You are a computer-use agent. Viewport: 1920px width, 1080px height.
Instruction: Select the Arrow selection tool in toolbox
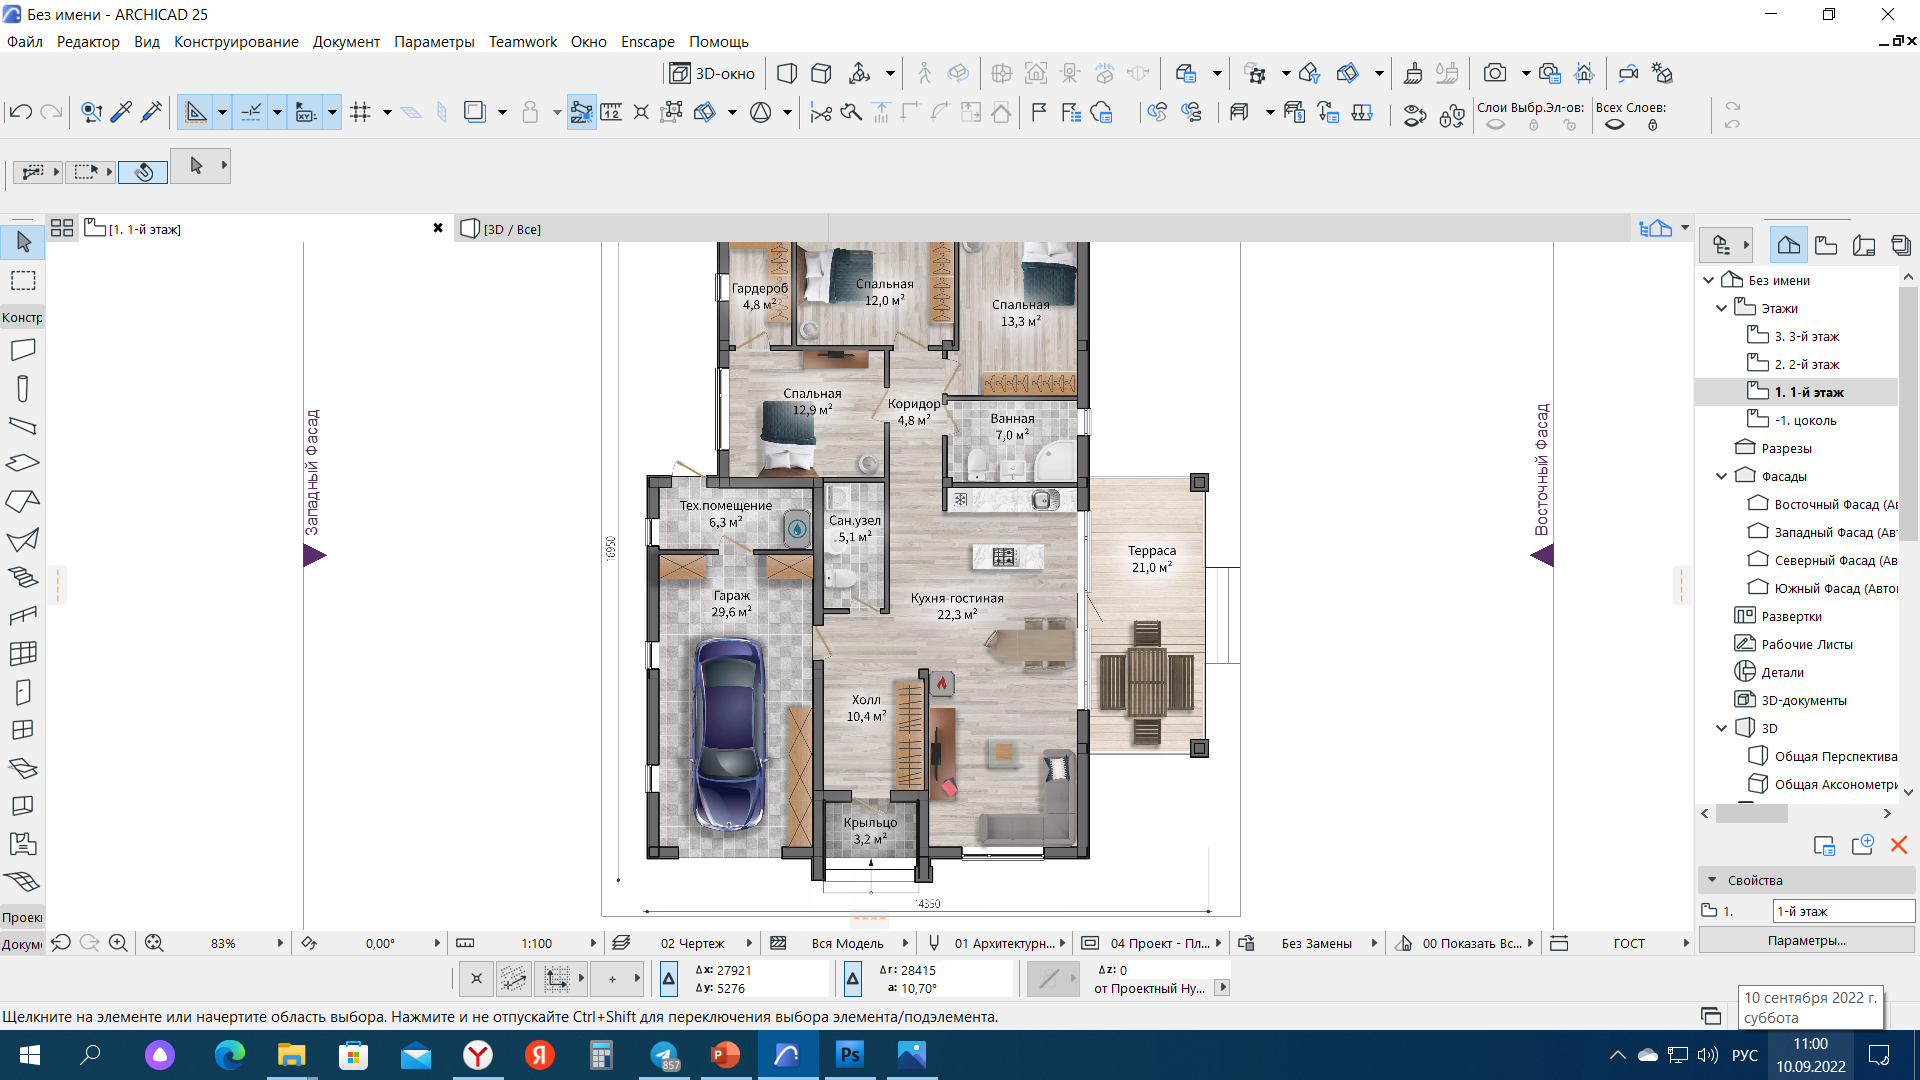[23, 242]
